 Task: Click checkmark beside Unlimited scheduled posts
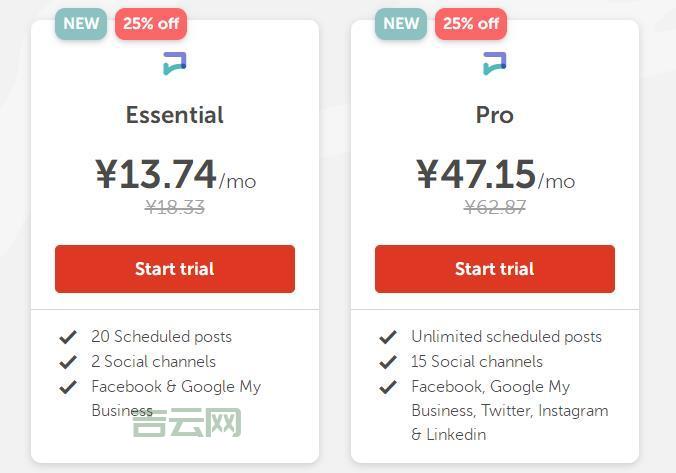[388, 337]
